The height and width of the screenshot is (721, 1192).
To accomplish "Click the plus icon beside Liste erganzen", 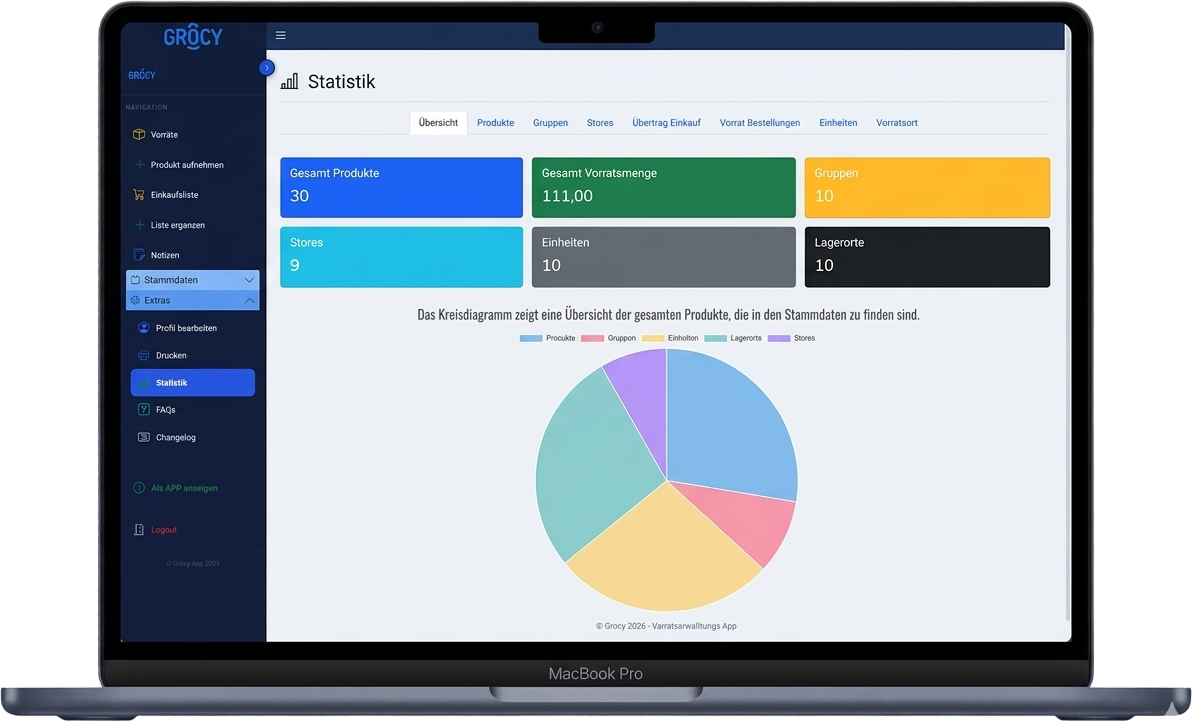I will point(139,225).
